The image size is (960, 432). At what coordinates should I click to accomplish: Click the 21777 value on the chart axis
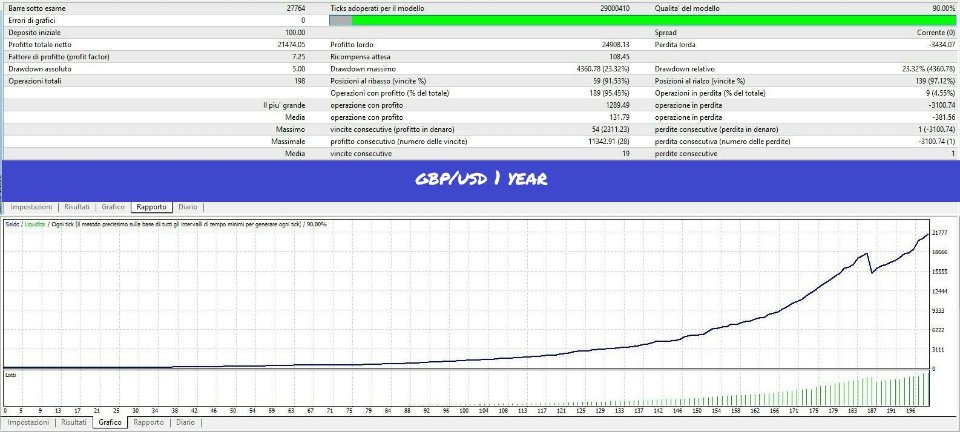939,233
